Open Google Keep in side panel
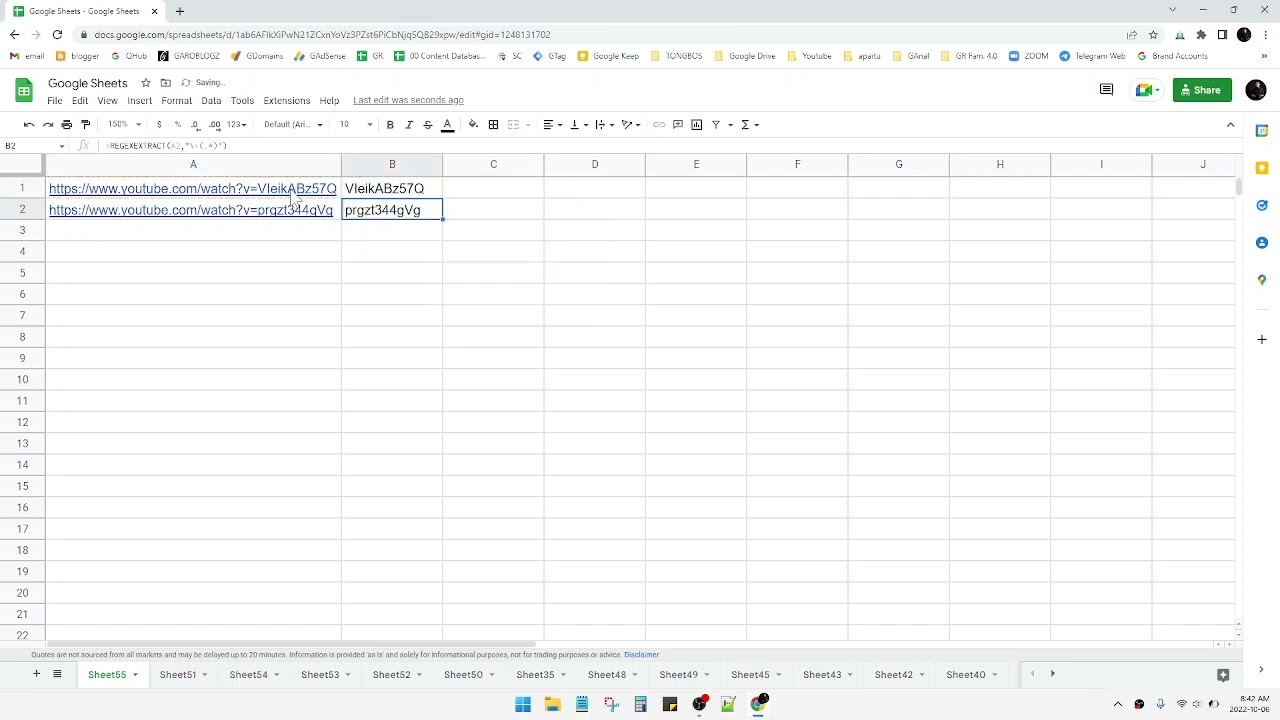This screenshot has width=1280, height=720. [1261, 168]
